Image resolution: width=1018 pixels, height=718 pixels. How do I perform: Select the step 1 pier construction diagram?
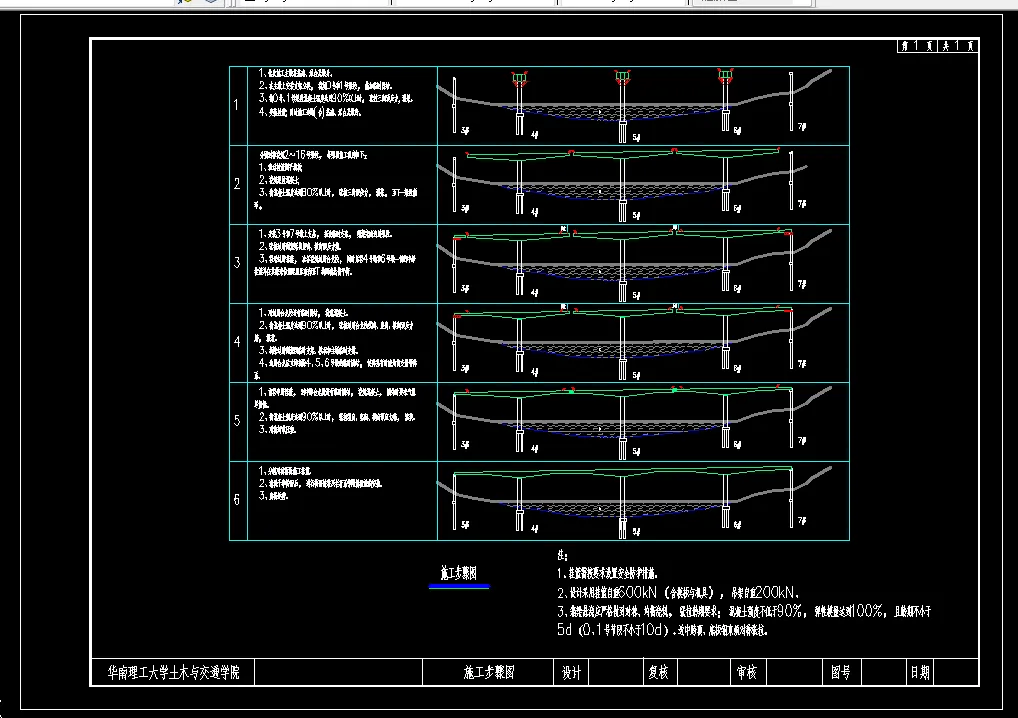click(x=643, y=106)
